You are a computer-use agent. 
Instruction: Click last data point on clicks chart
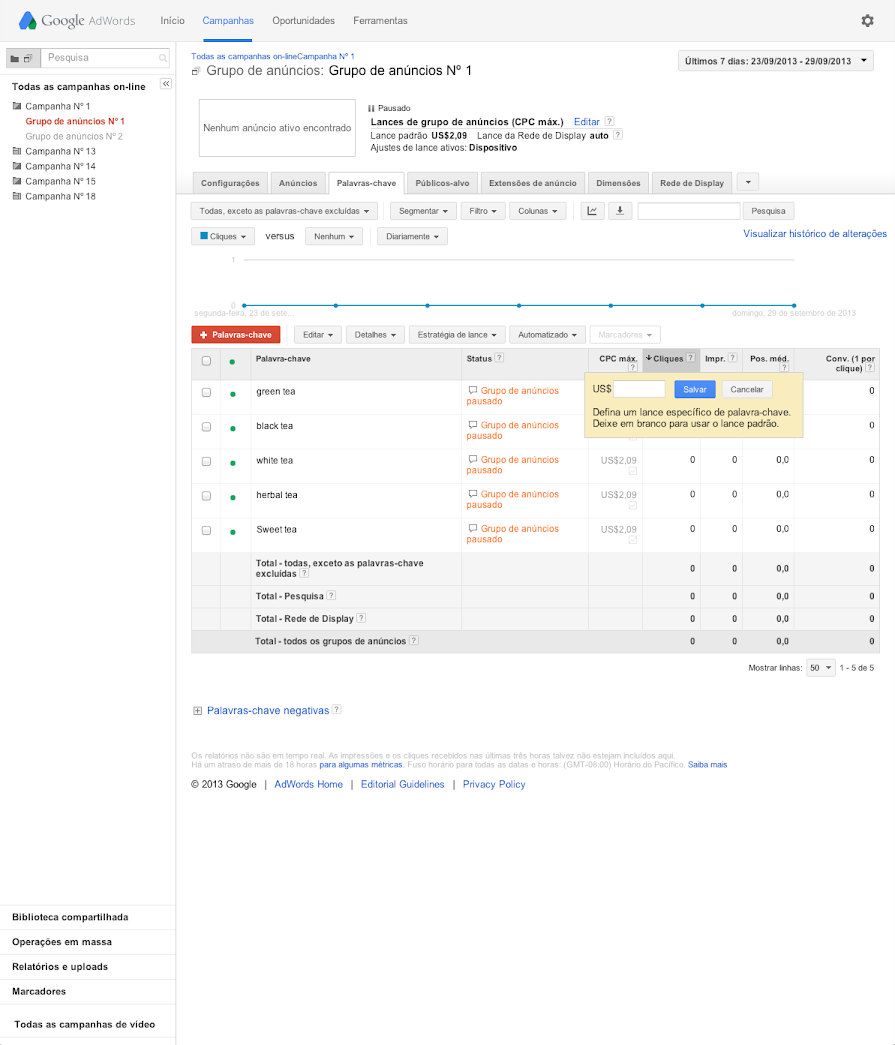pyautogui.click(x=794, y=305)
